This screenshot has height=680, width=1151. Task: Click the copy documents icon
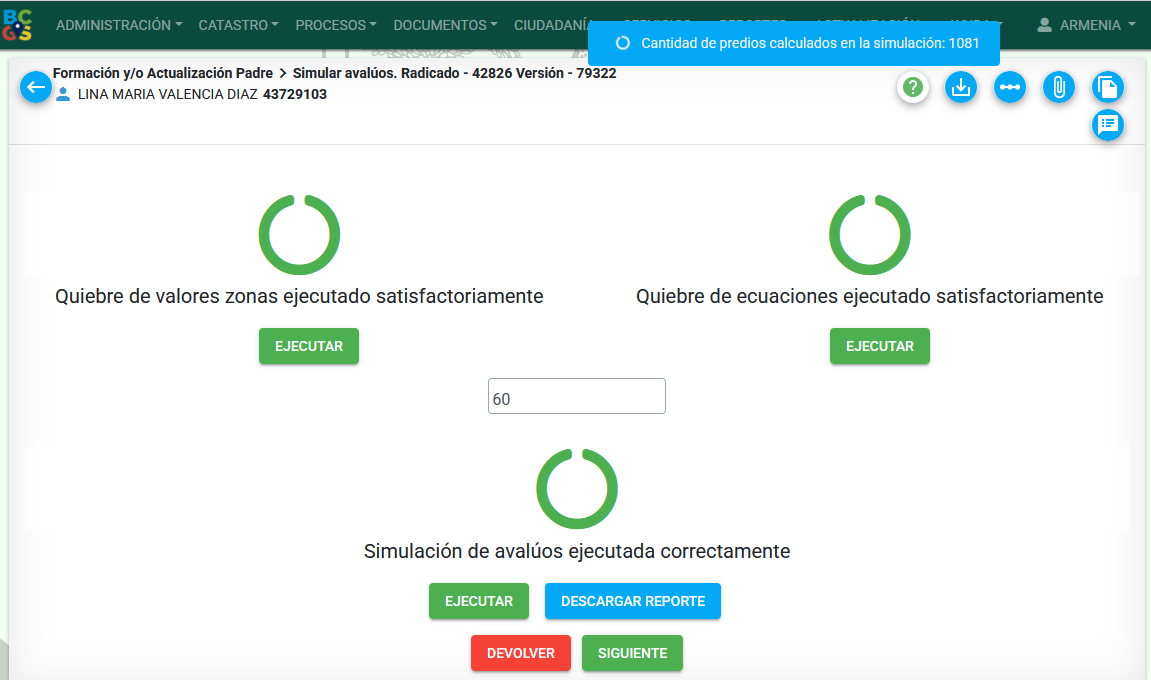coord(1108,88)
